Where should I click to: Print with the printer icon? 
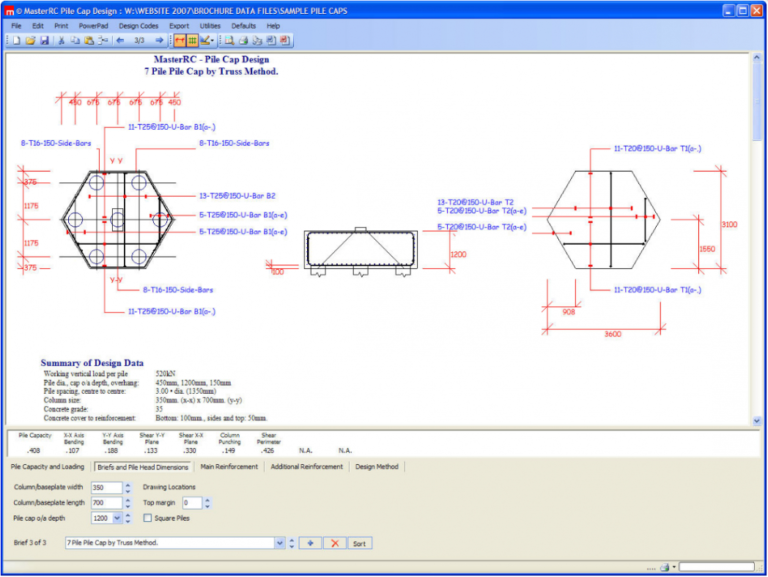[243, 41]
